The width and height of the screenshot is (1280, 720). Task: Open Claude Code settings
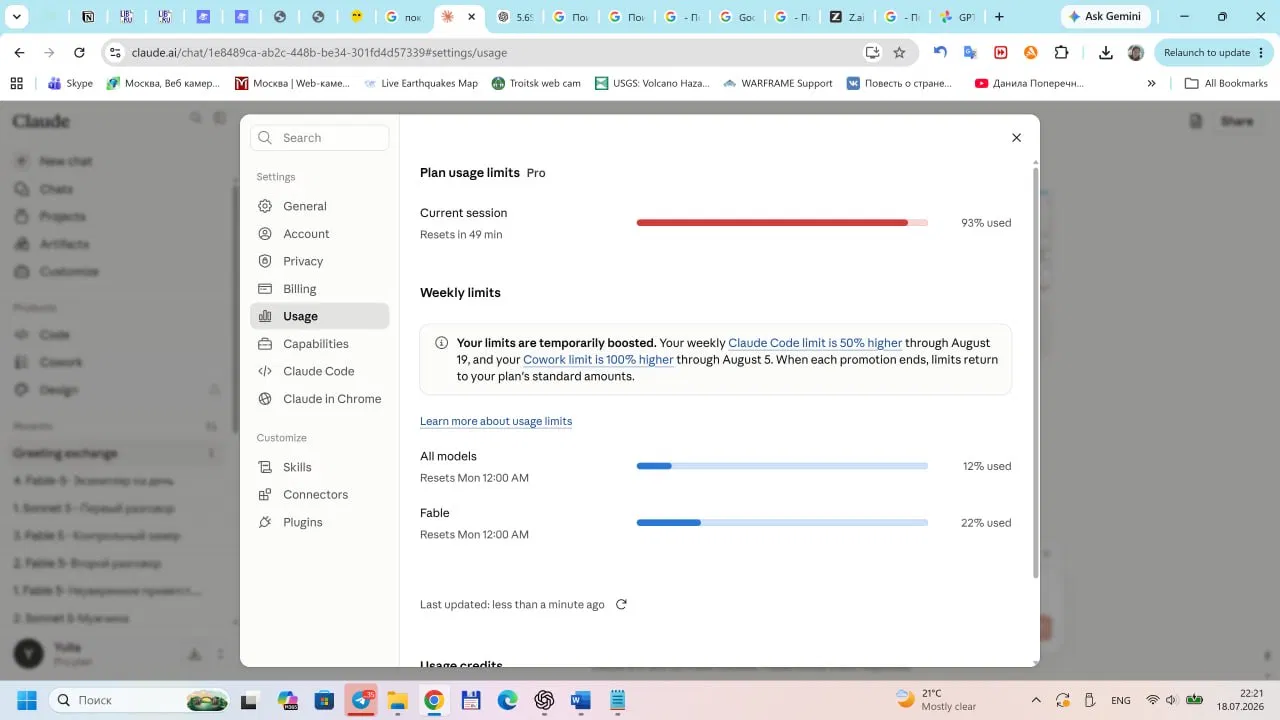click(x=319, y=371)
